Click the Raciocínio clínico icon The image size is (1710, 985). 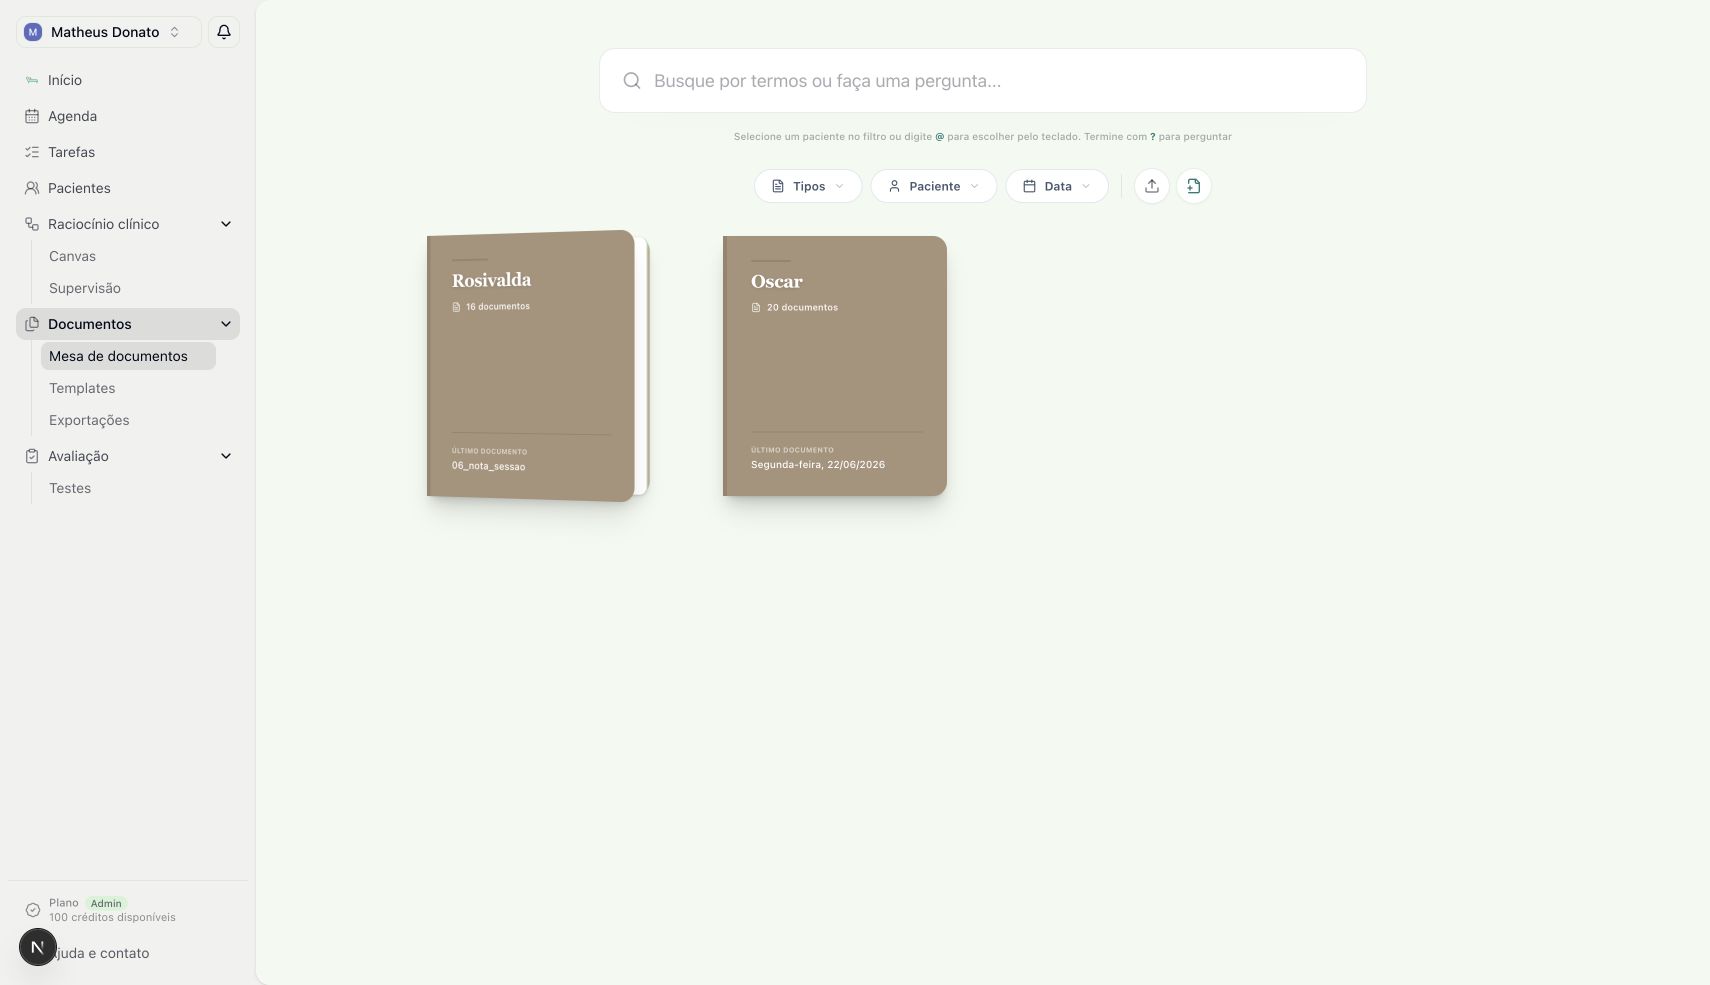(32, 224)
